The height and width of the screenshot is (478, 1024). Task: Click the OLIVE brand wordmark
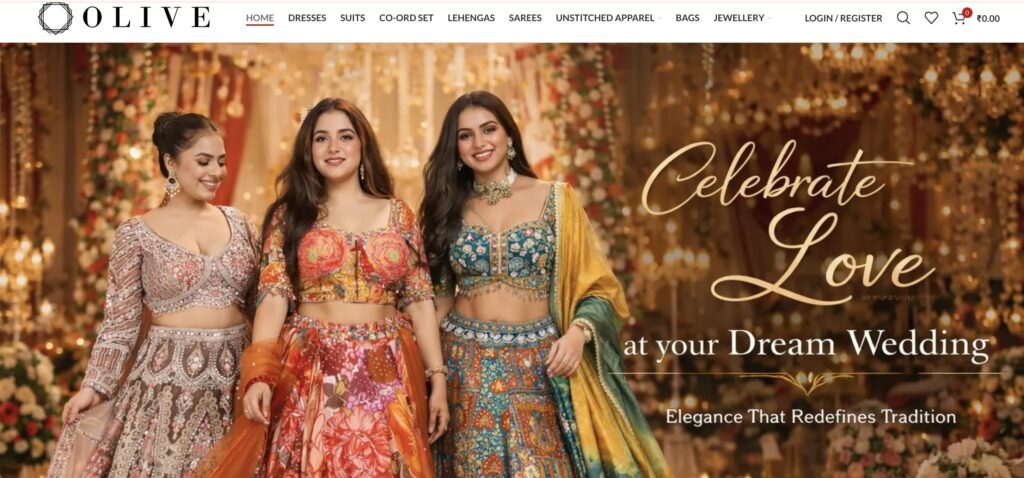(x=147, y=18)
